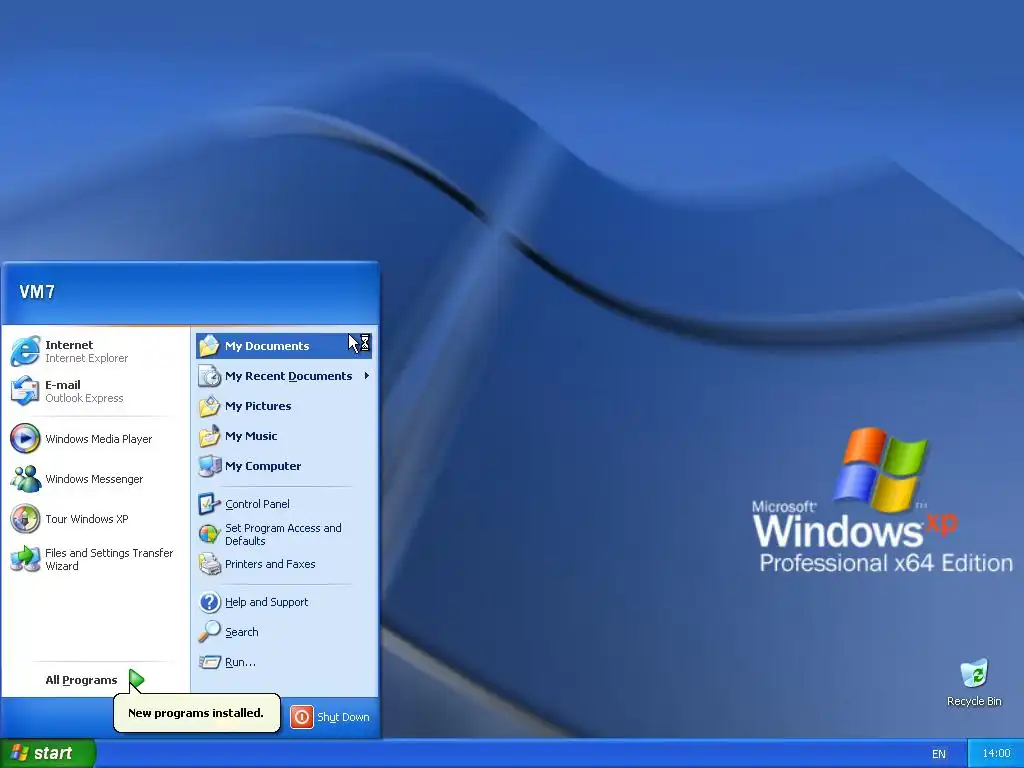
Task: Expand My Recent Documents submenu arrow
Action: click(x=367, y=376)
